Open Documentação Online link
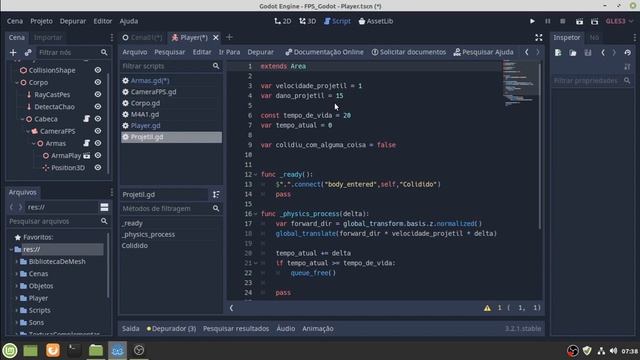 click(324, 52)
